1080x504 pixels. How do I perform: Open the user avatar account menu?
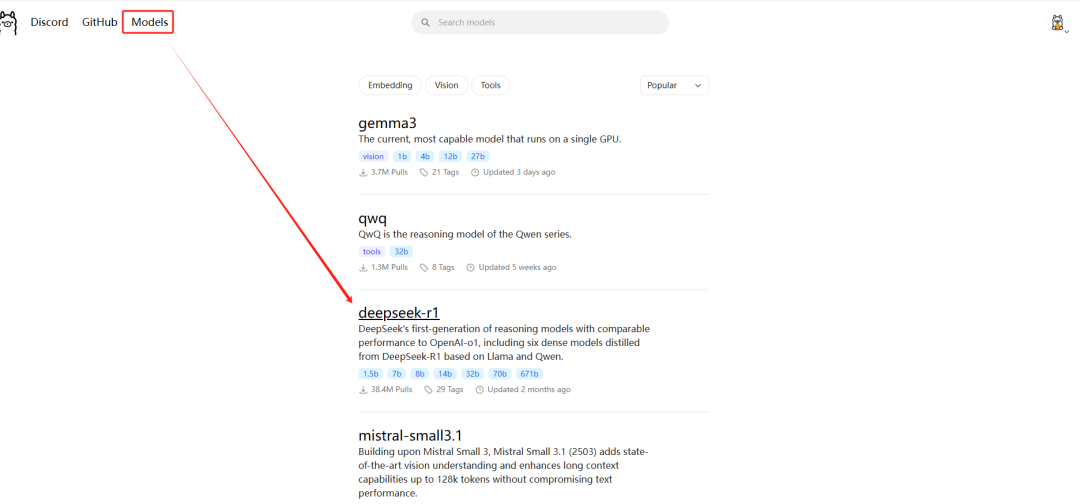(1058, 23)
